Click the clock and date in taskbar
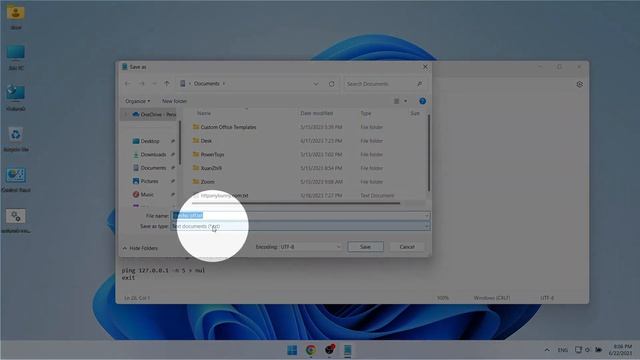 (x=620, y=350)
